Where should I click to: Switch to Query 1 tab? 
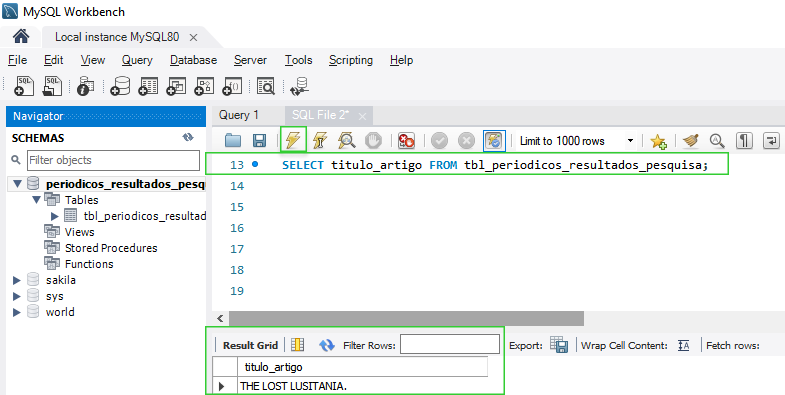click(x=239, y=115)
